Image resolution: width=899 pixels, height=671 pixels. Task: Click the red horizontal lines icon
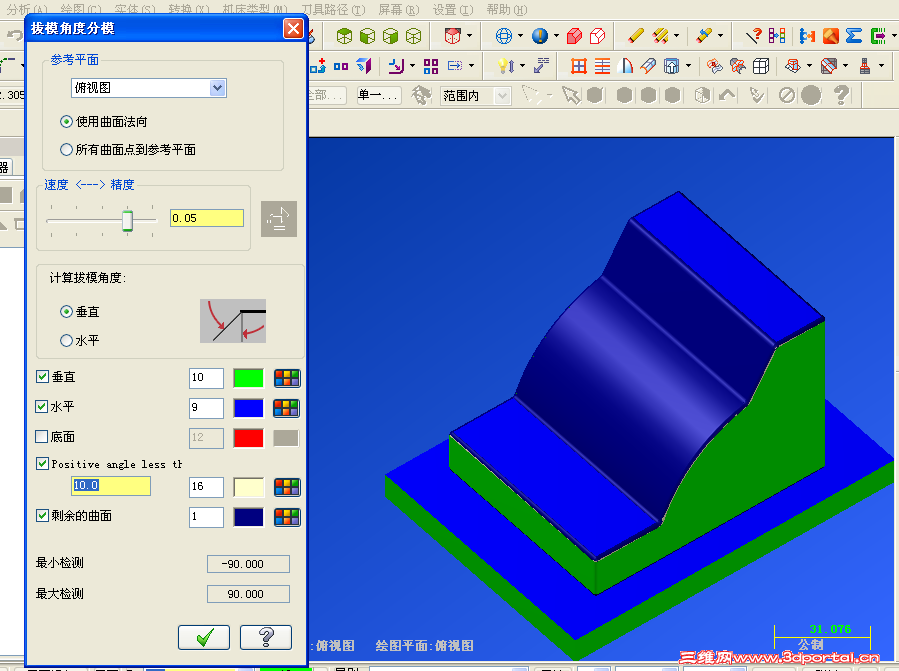[x=602, y=67]
